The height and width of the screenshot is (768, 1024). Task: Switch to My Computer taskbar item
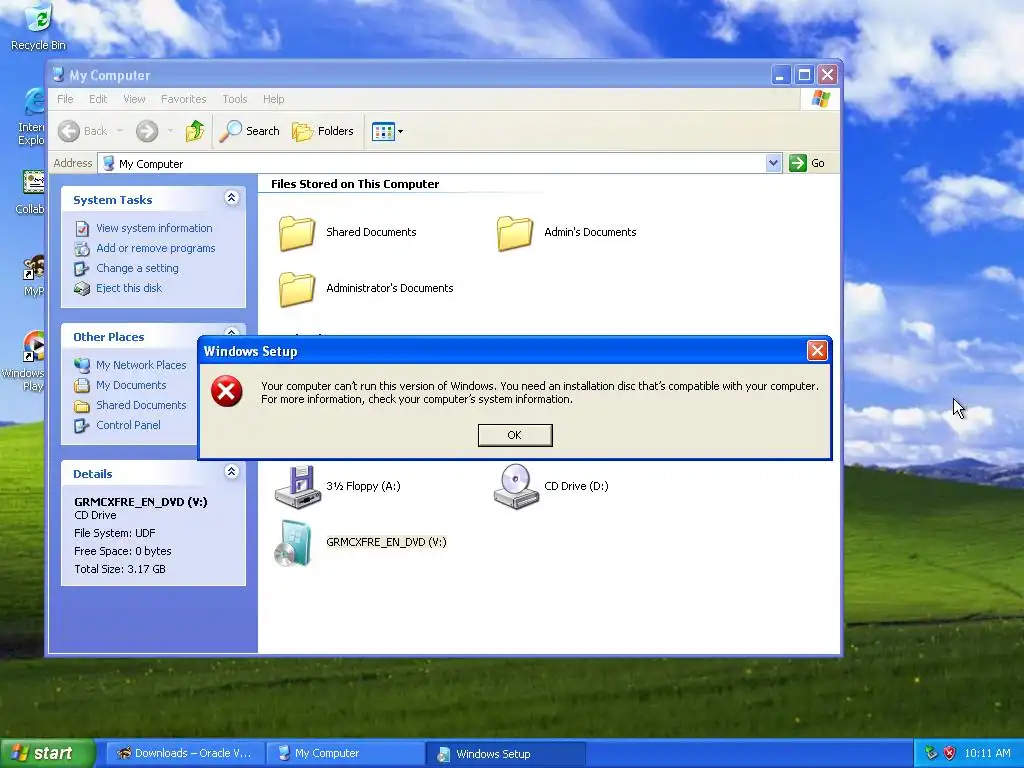(345, 753)
